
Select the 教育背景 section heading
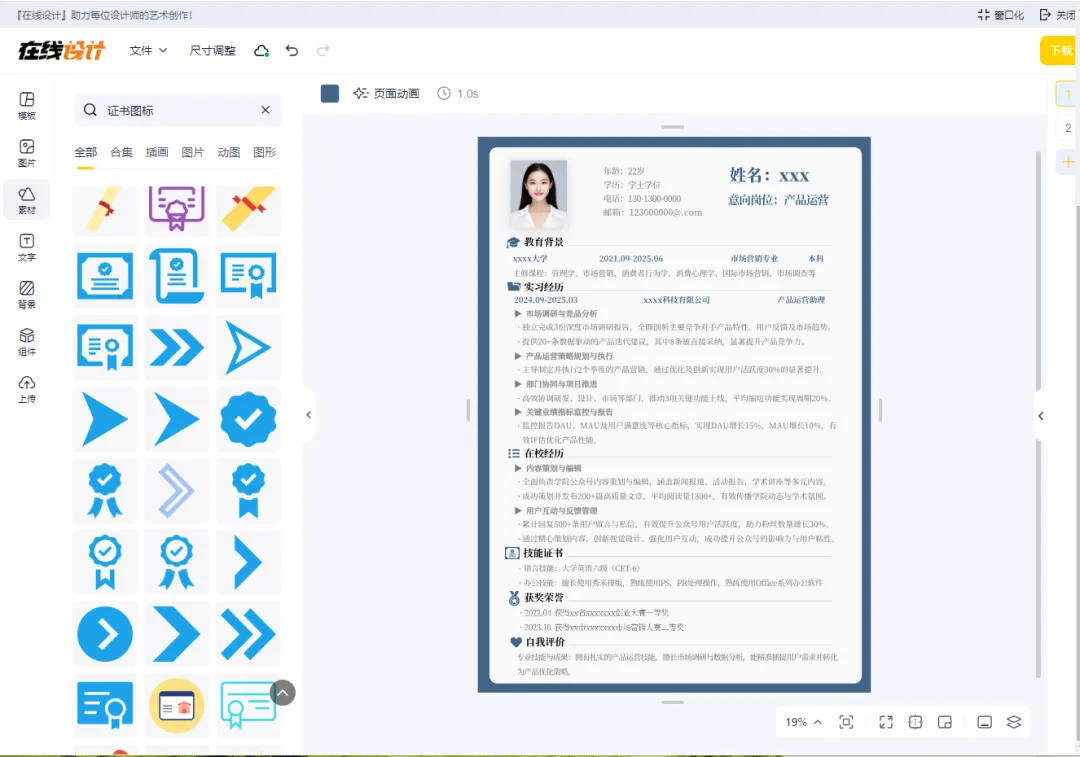(544, 242)
